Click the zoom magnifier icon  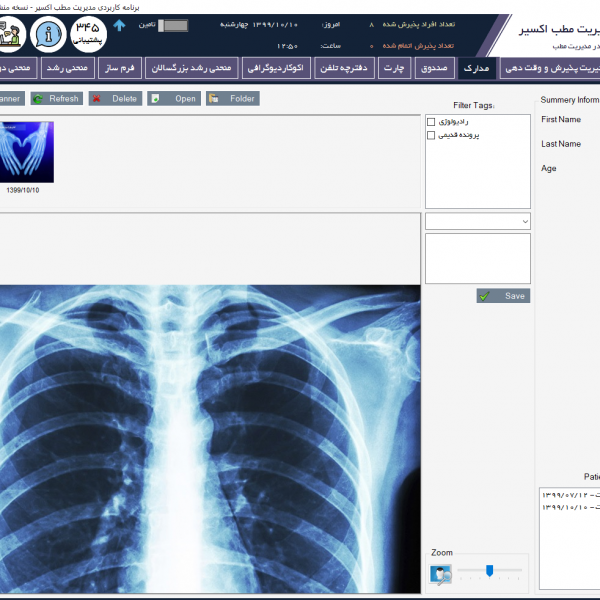(x=440, y=574)
